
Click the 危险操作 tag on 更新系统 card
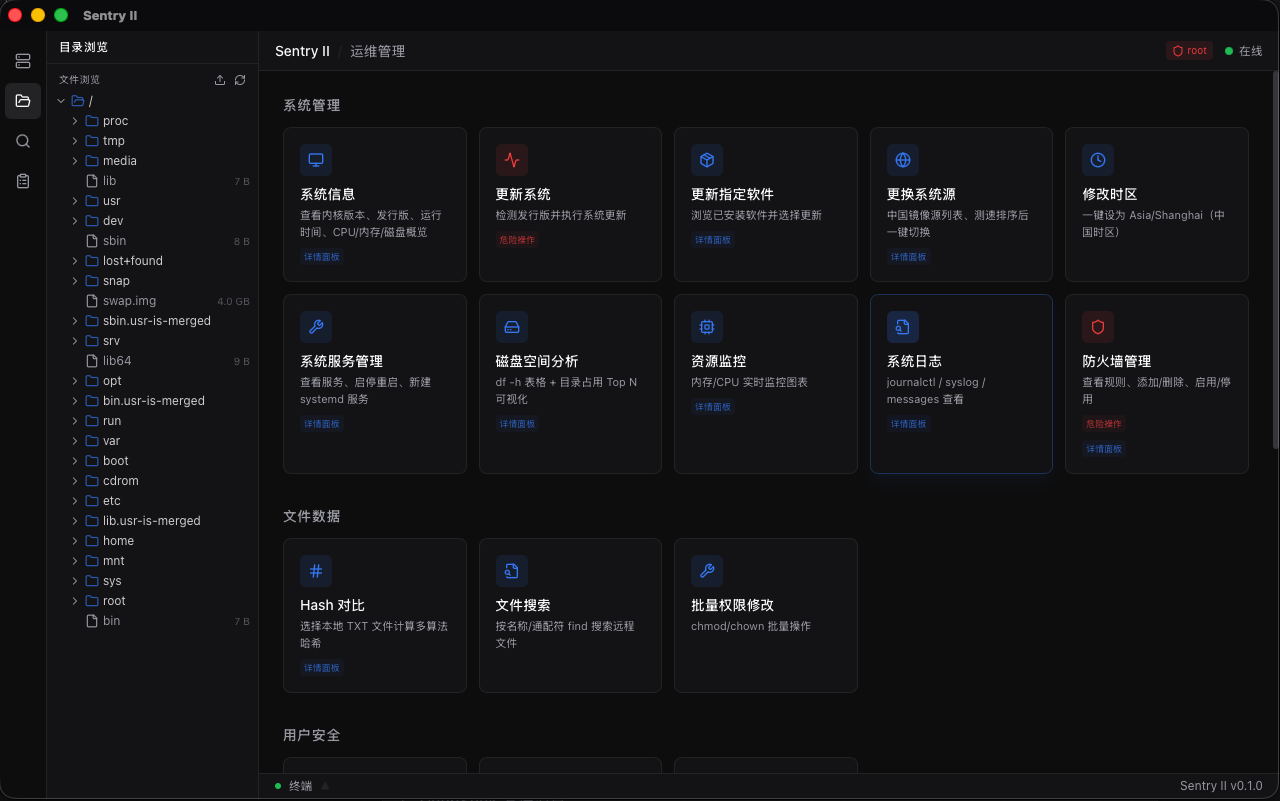click(x=517, y=240)
